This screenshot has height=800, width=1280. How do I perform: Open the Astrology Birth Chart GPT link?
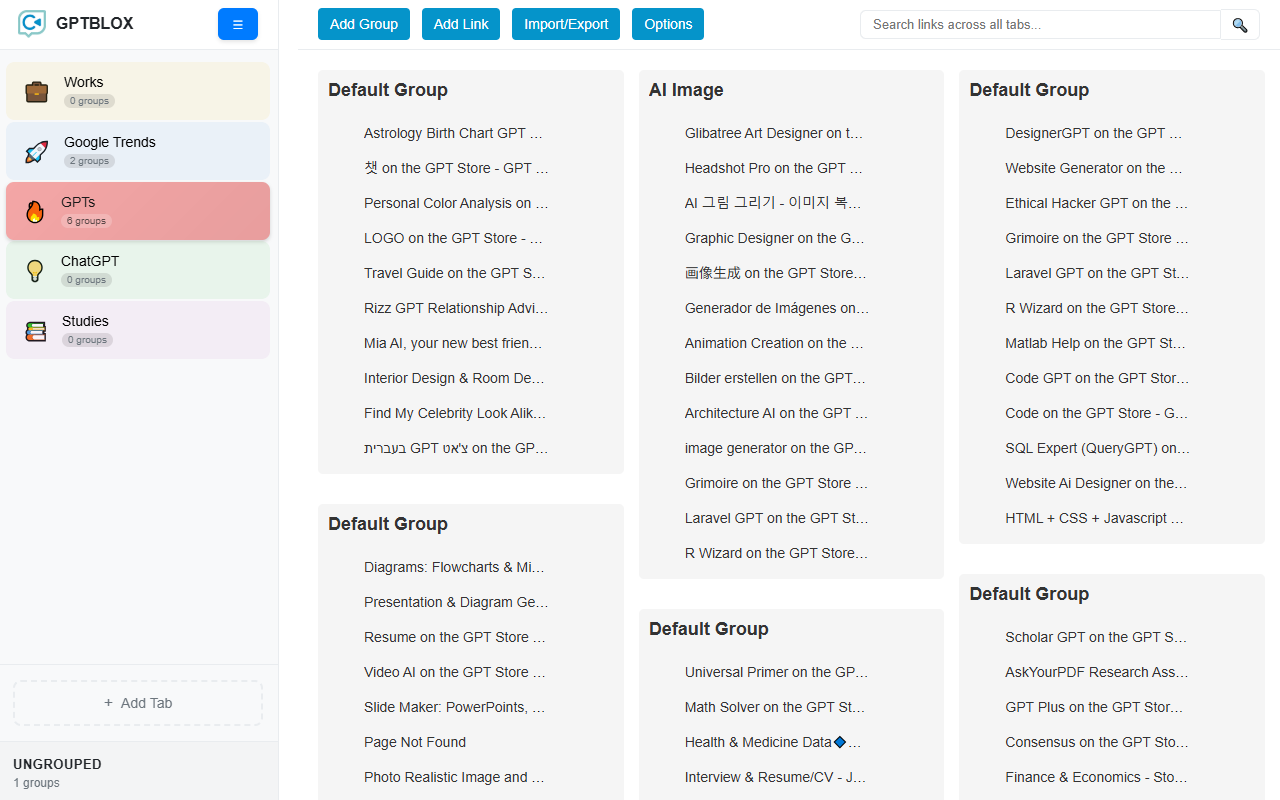pos(453,133)
